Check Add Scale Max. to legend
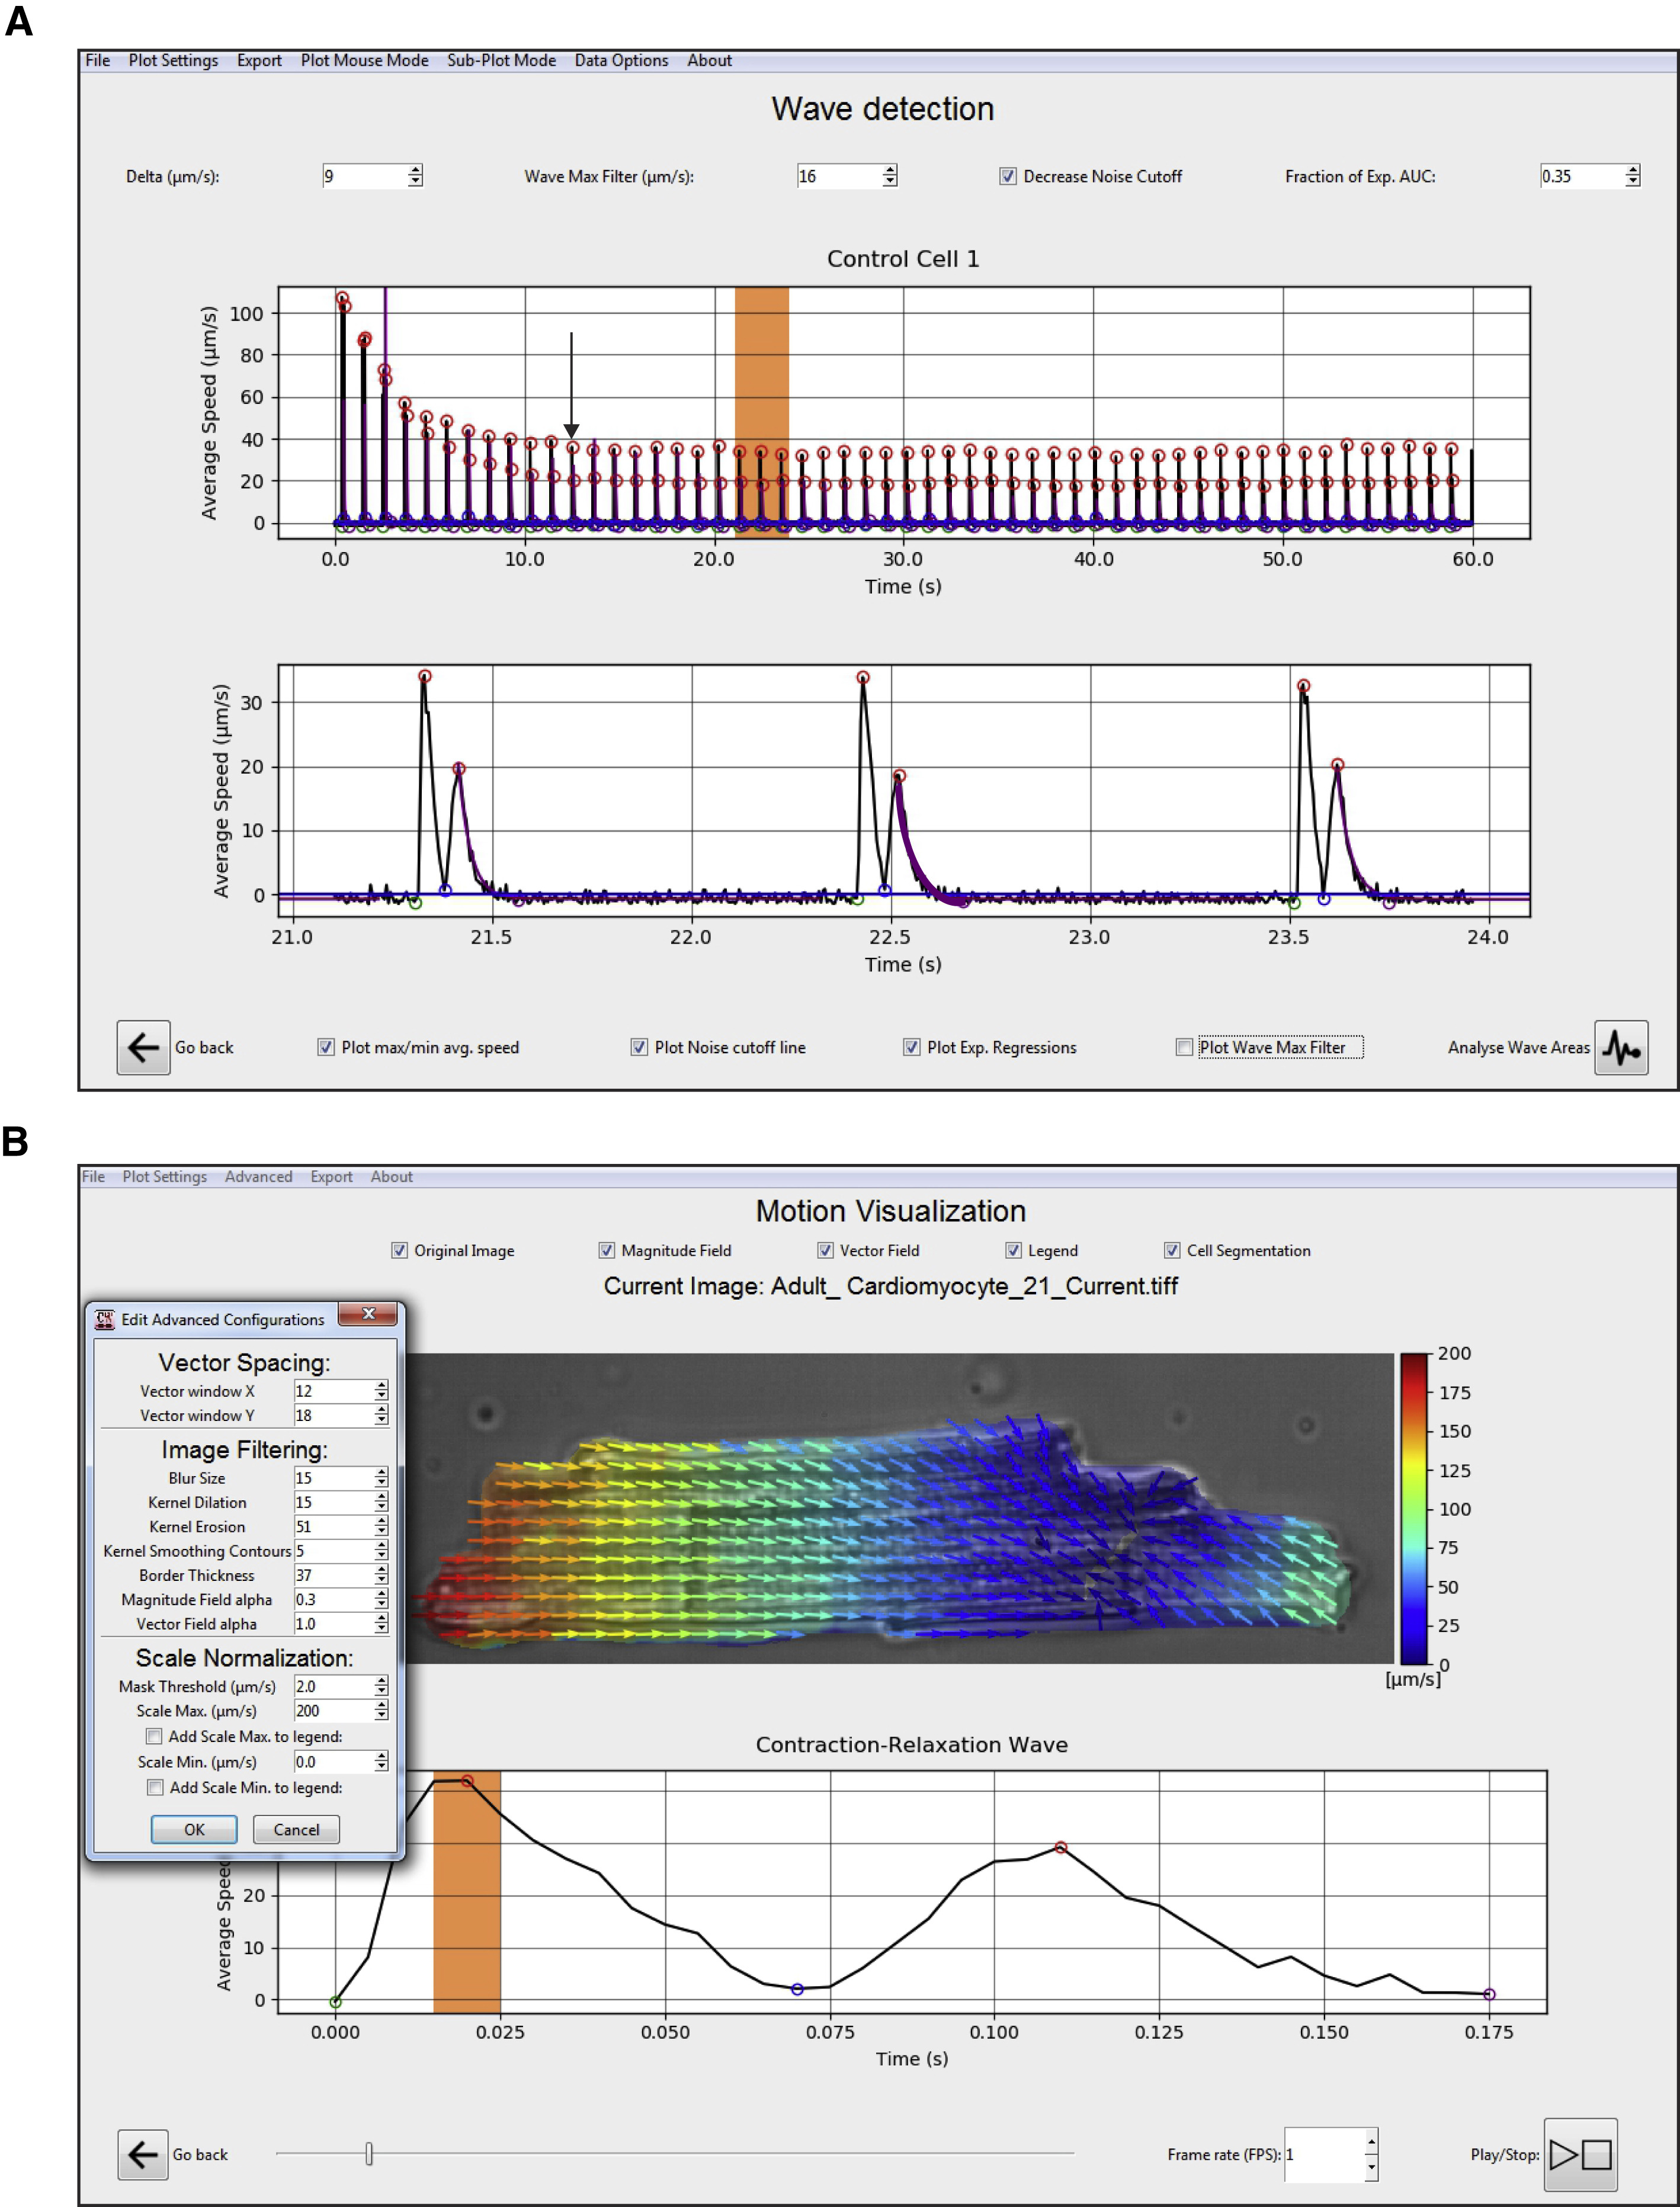The width and height of the screenshot is (1680, 2207). point(154,1736)
